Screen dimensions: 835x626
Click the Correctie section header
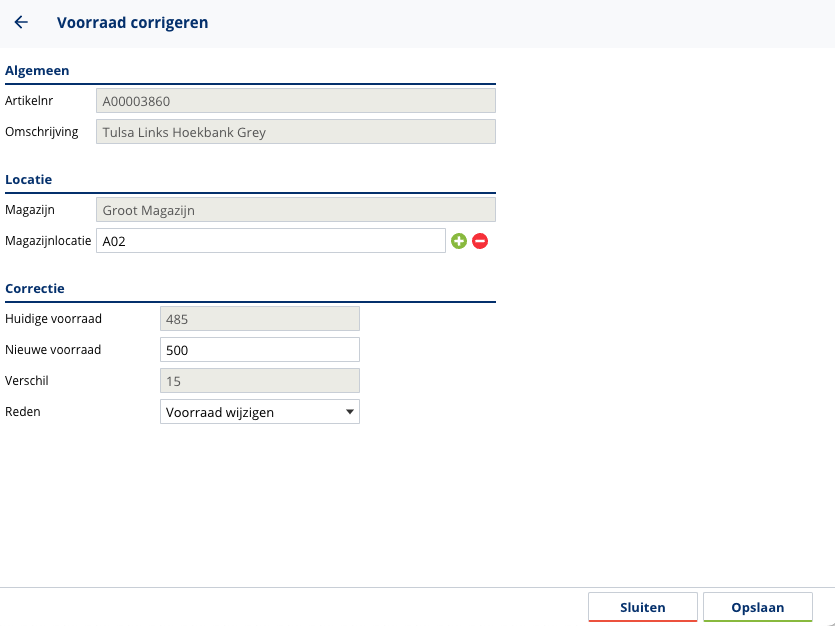coord(35,288)
